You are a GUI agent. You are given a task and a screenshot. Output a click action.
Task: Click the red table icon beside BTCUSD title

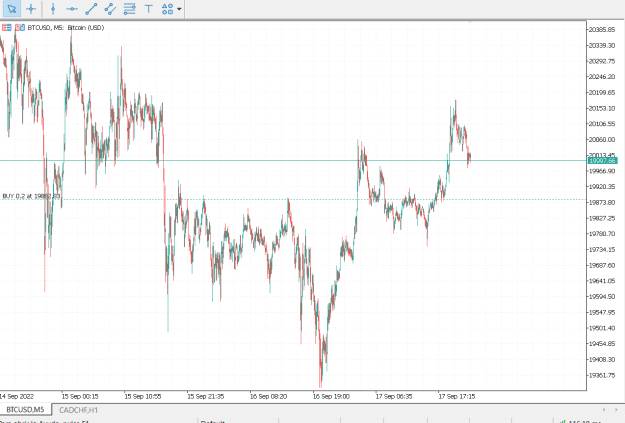[x=6, y=28]
